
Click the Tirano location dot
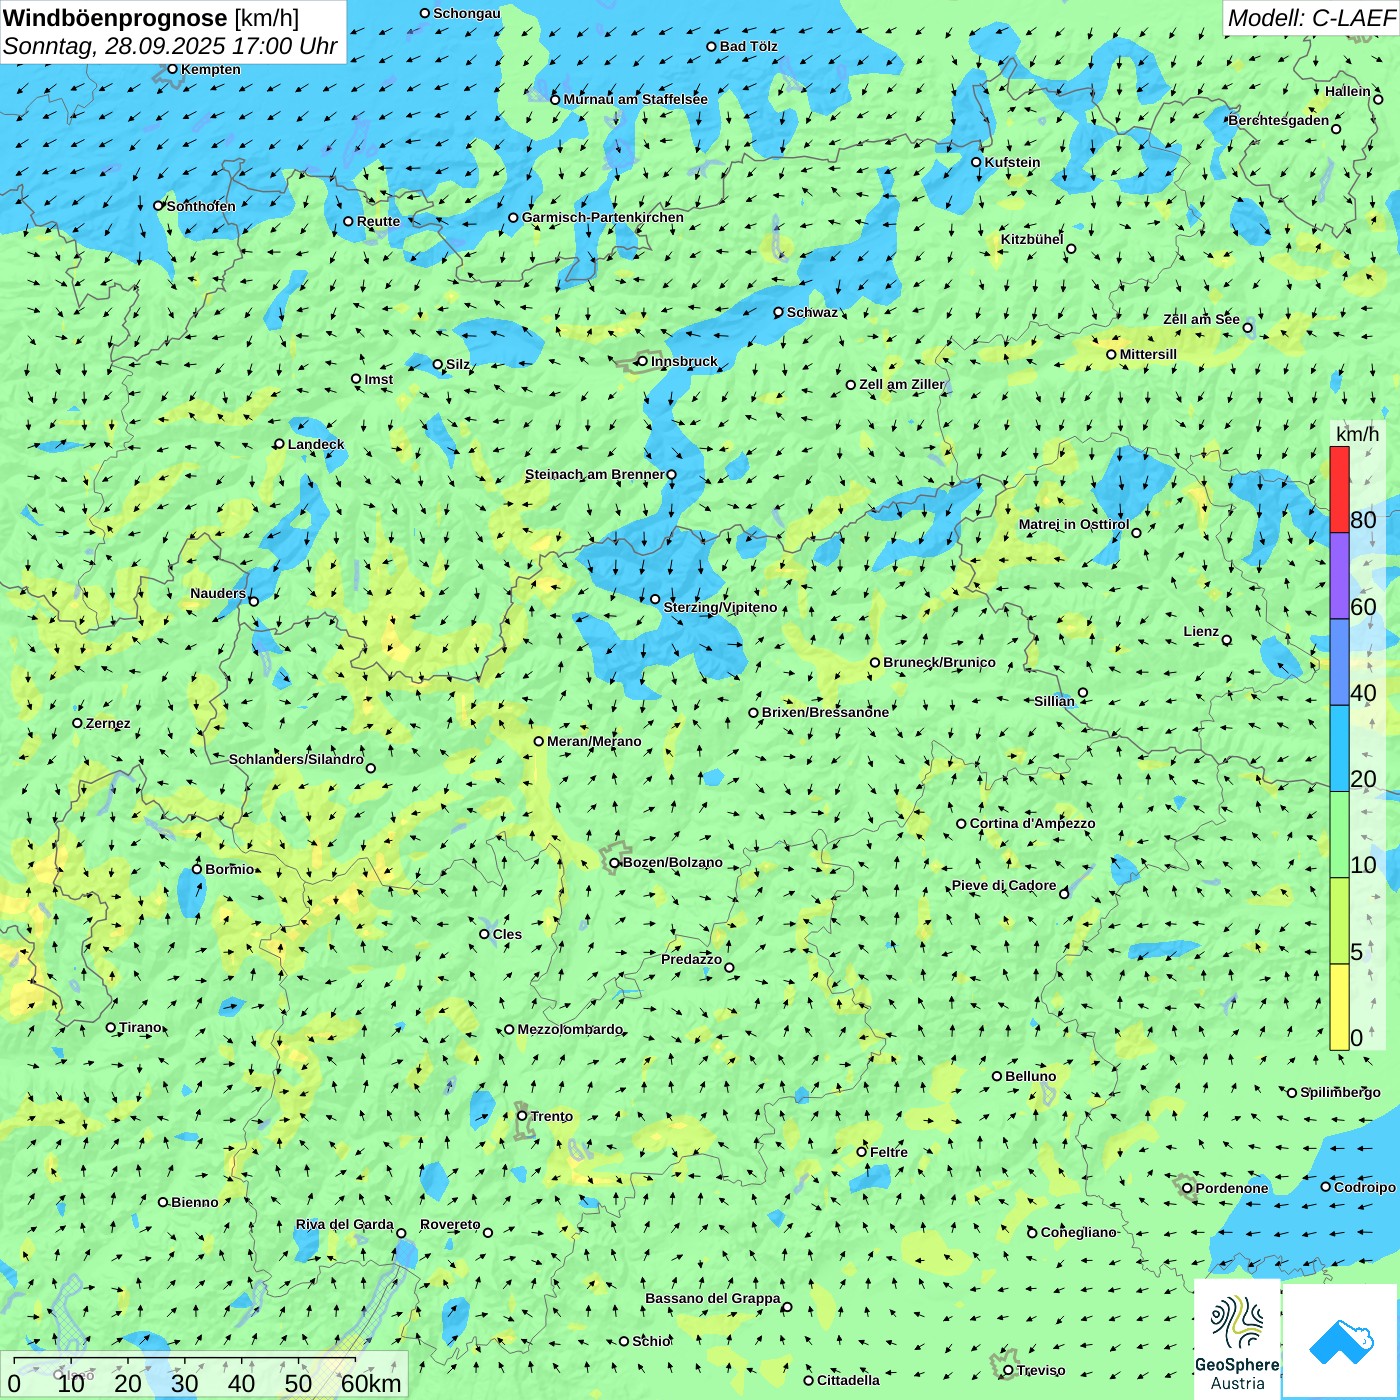[x=110, y=1027]
